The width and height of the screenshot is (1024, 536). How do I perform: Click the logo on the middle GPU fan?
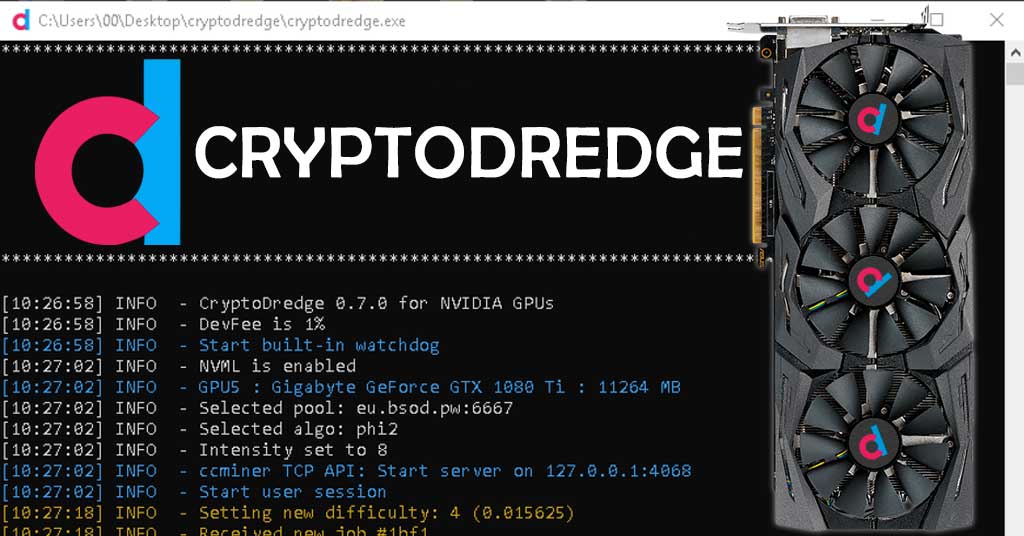[x=874, y=281]
